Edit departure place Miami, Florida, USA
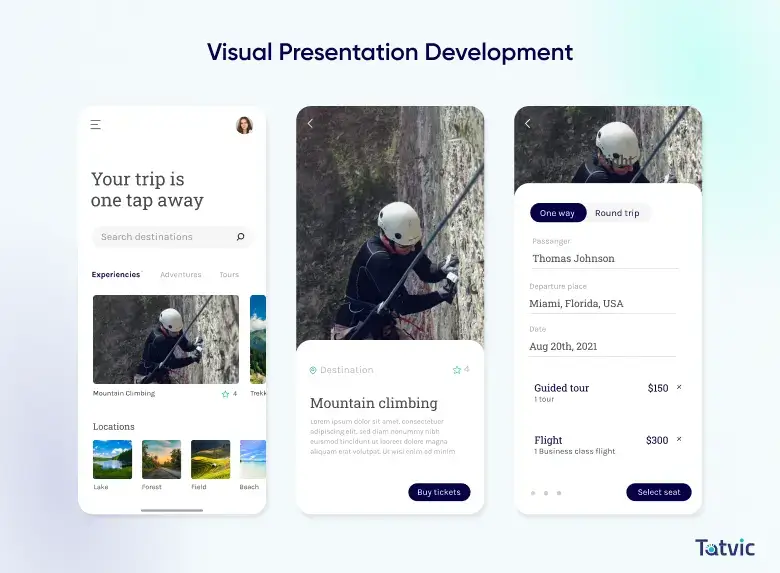The image size is (780, 573). 602,303
